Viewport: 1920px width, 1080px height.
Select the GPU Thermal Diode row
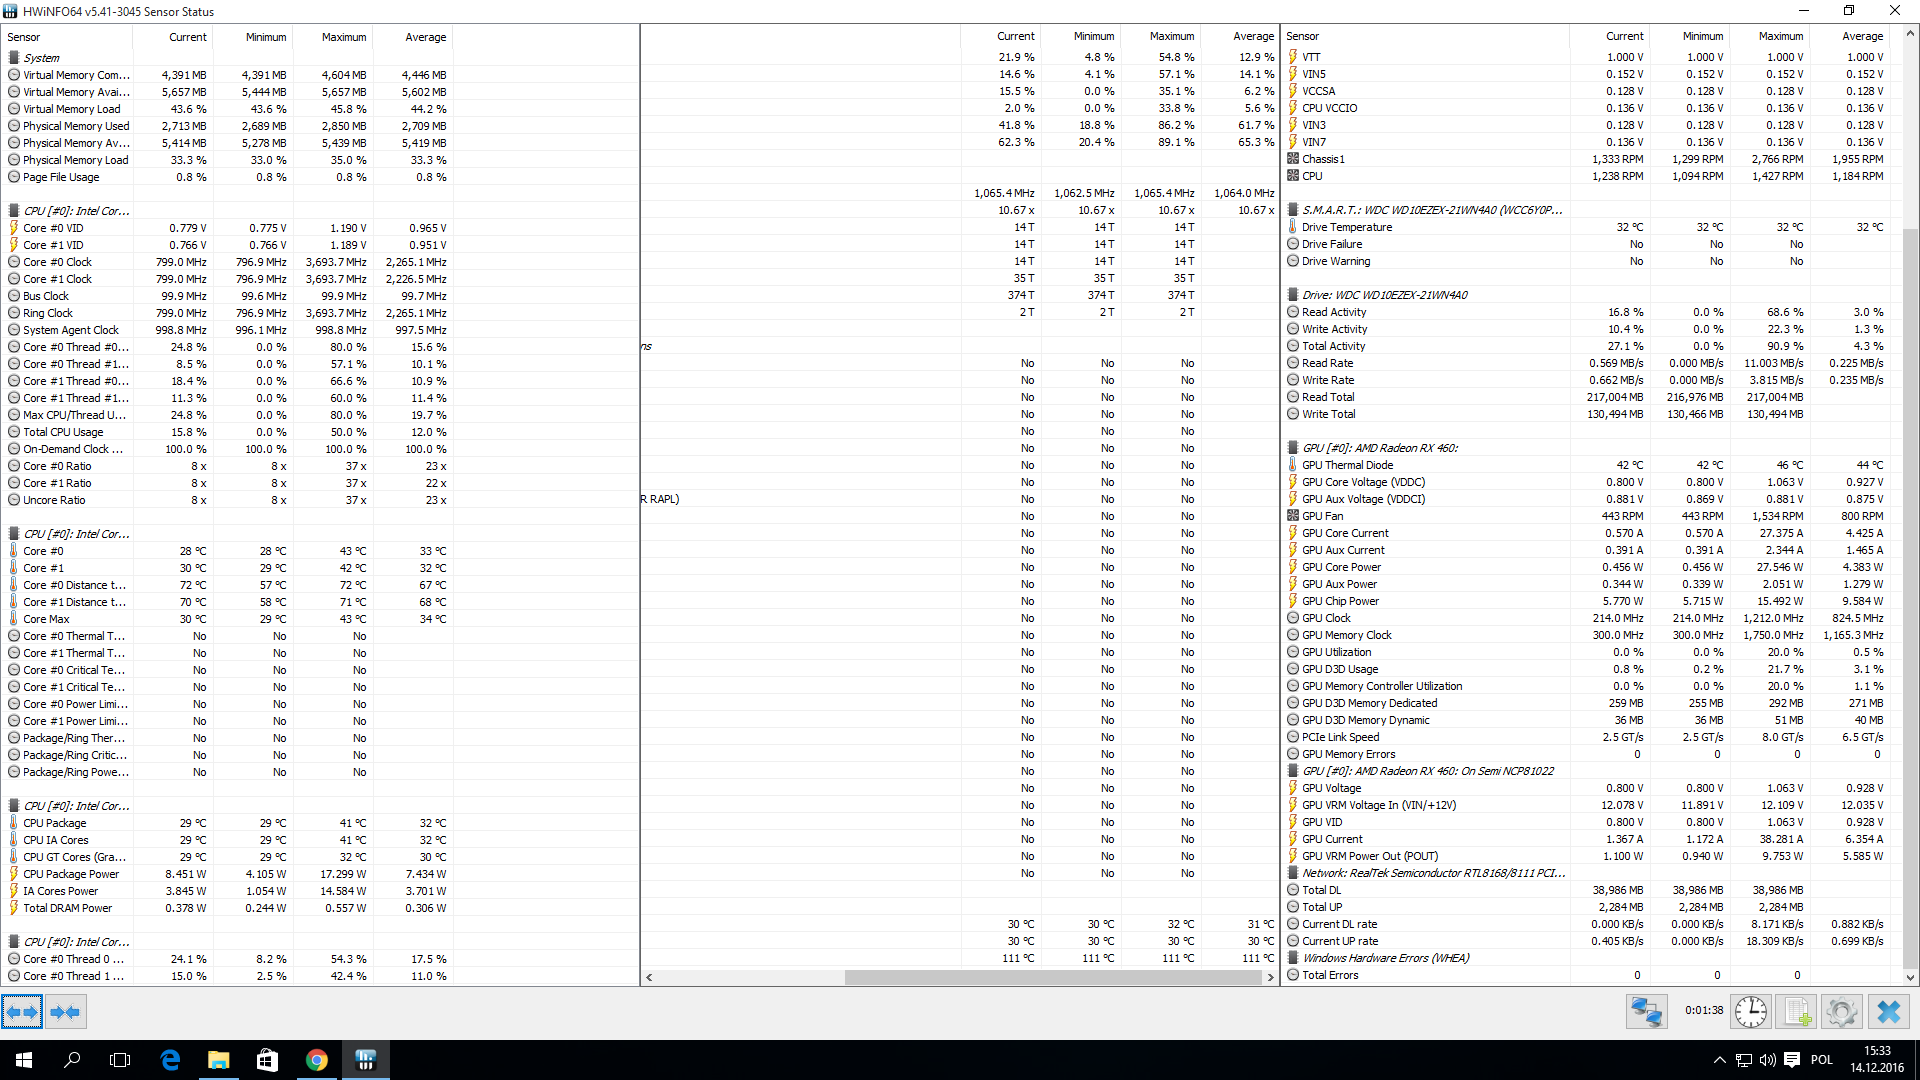(x=1347, y=465)
